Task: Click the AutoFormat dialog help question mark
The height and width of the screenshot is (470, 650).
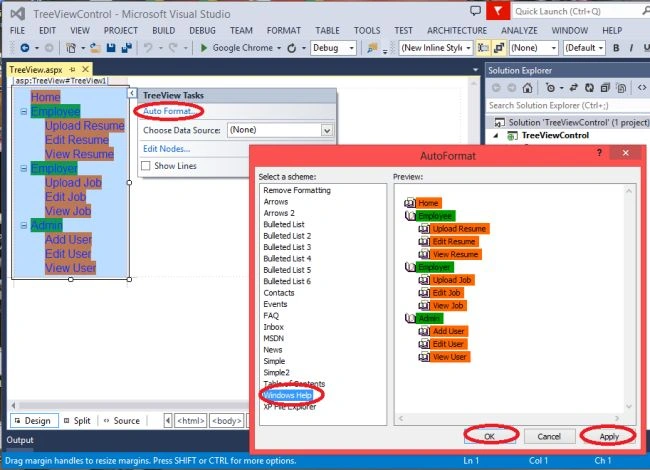Action: pyautogui.click(x=599, y=153)
